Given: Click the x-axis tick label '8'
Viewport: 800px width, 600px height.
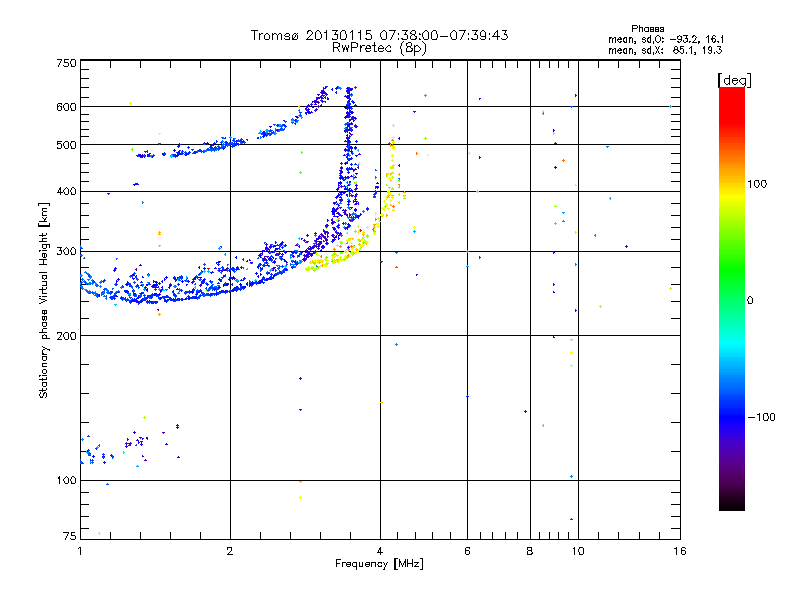Looking at the screenshot, I should pos(530,551).
